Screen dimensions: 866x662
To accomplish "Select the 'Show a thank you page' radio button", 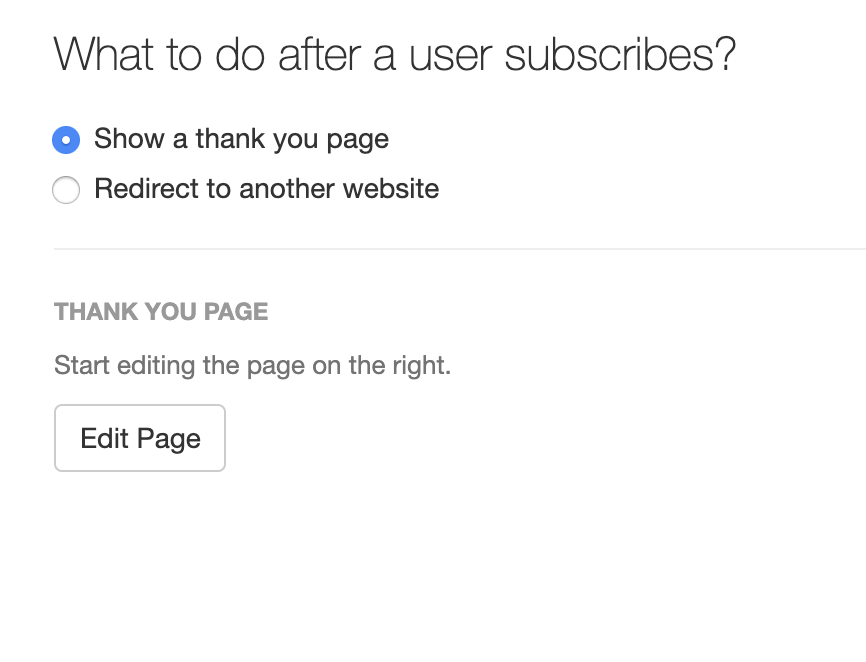I will point(65,140).
